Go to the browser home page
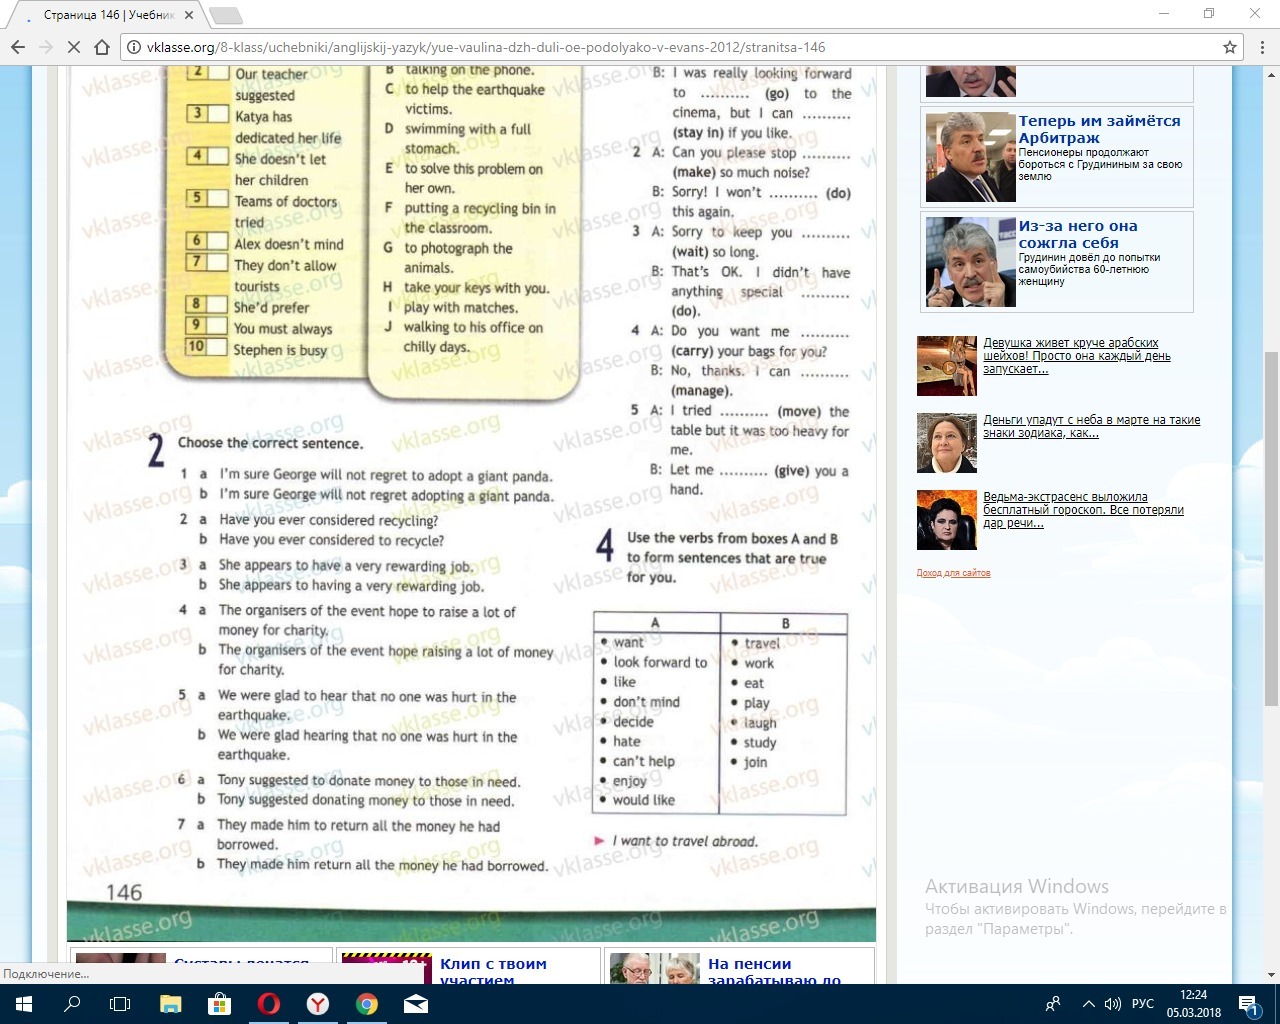This screenshot has width=1280, height=1024. point(102,47)
